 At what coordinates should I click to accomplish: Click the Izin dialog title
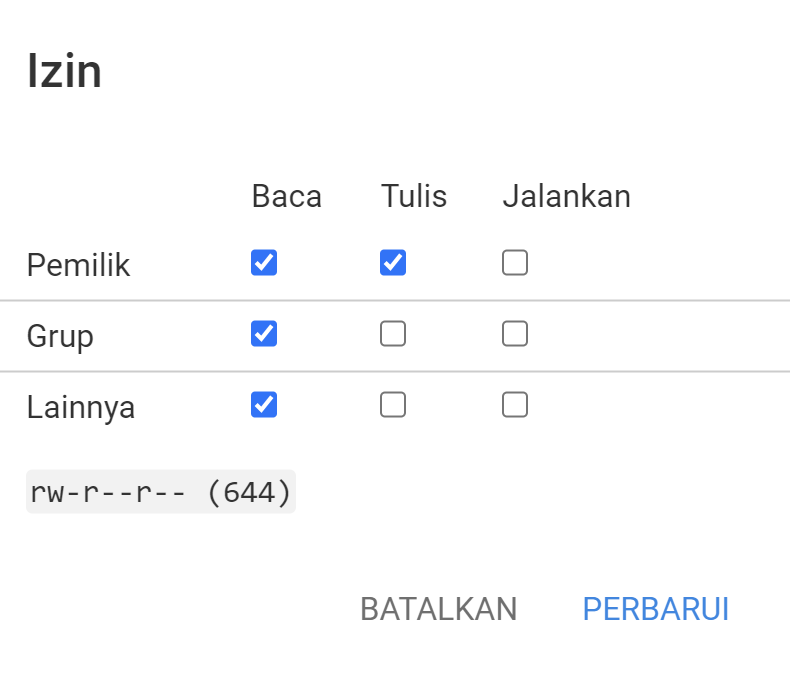[x=64, y=73]
